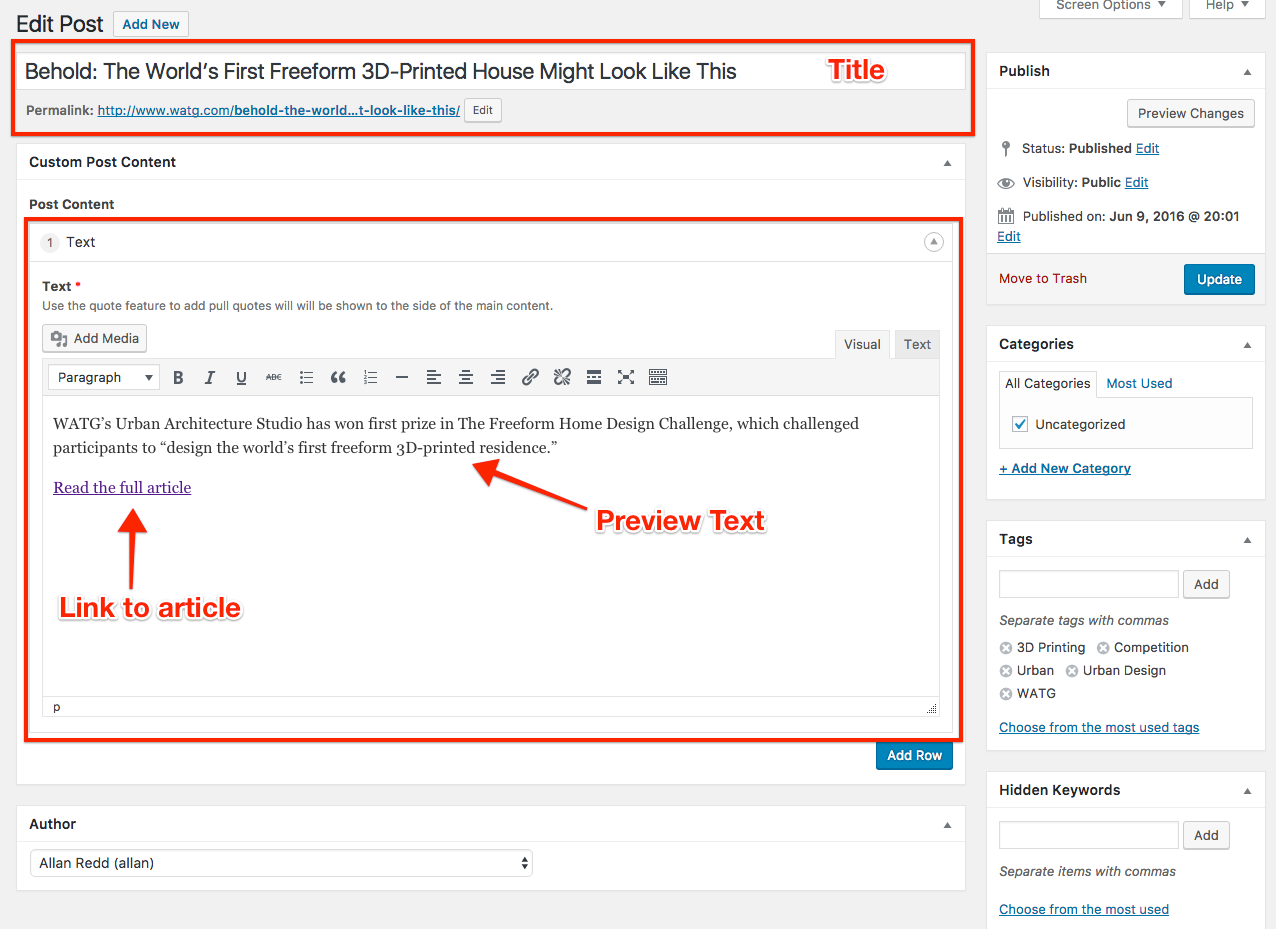Switch to the Text editor tab
Viewport: 1276px width, 929px height.
[917, 344]
